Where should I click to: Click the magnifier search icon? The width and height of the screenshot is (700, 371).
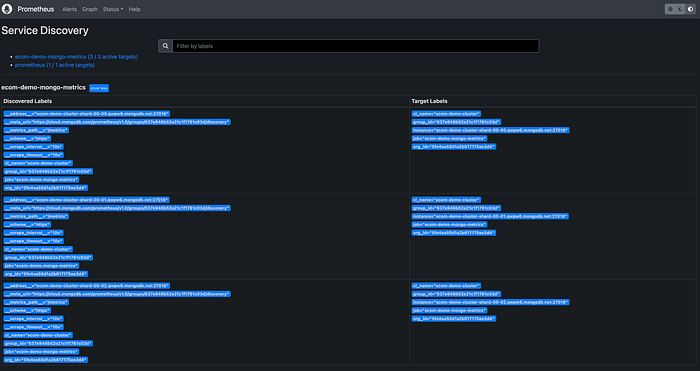pos(166,46)
